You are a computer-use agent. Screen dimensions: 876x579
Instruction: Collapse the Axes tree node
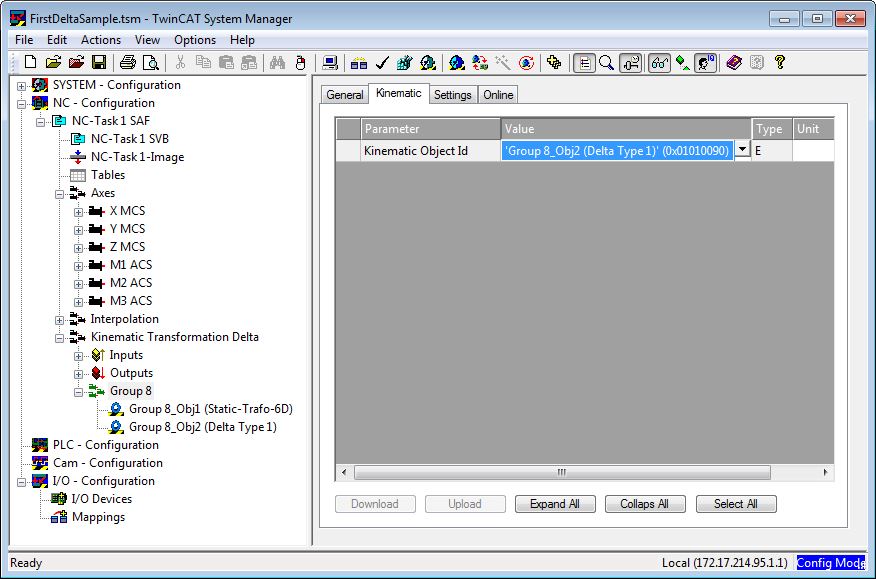click(x=59, y=194)
